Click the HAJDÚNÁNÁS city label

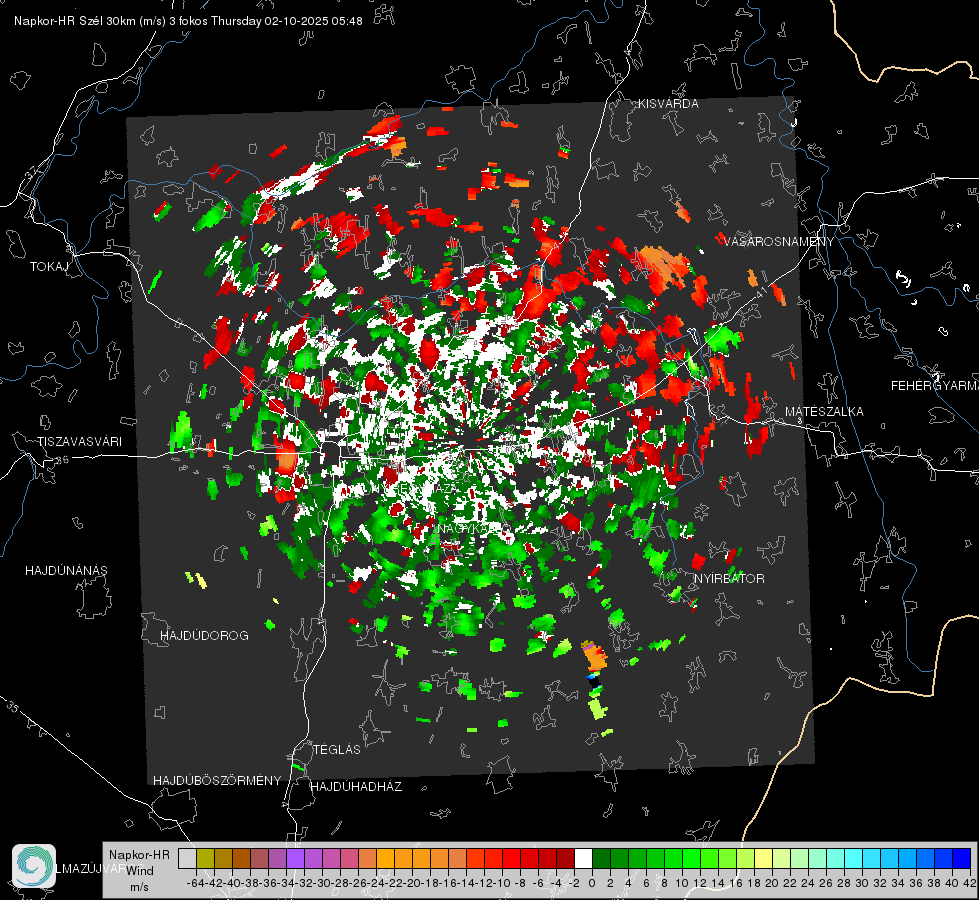(x=66, y=571)
